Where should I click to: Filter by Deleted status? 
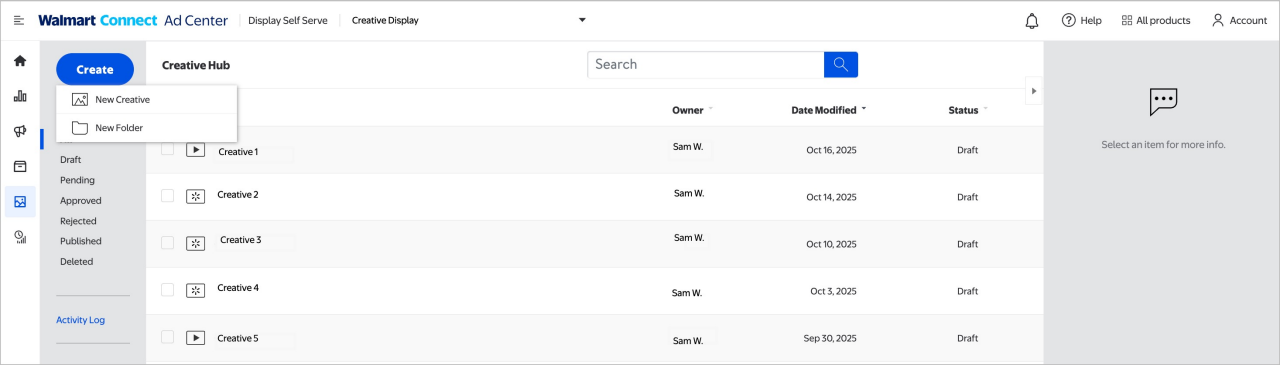tap(76, 262)
